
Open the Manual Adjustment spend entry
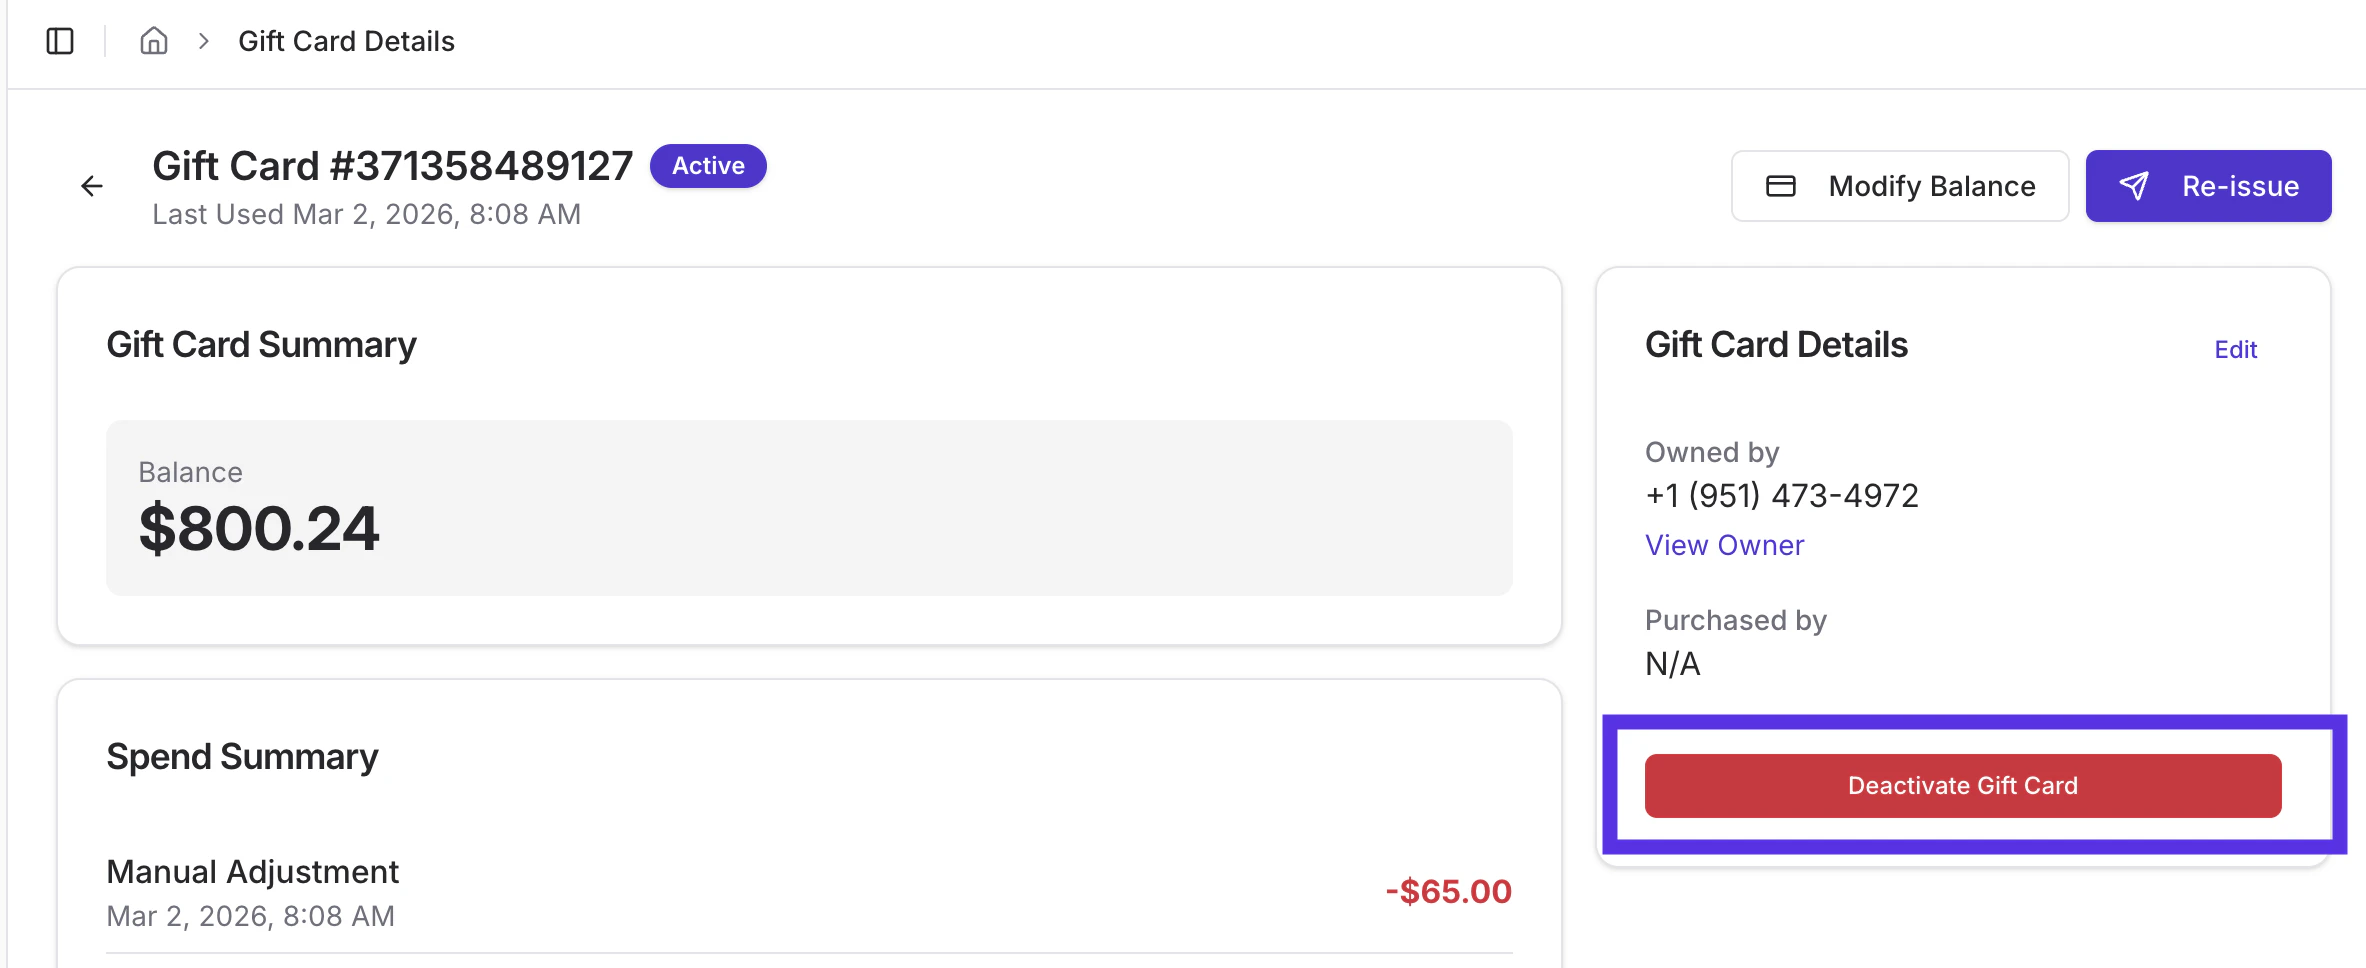(x=252, y=872)
